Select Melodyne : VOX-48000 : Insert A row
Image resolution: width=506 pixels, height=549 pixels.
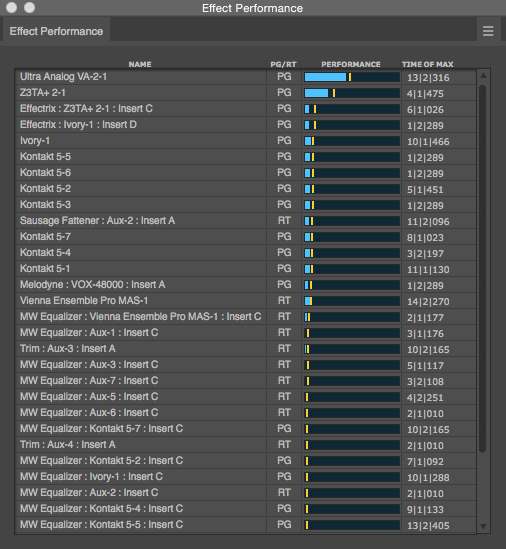(x=245, y=285)
